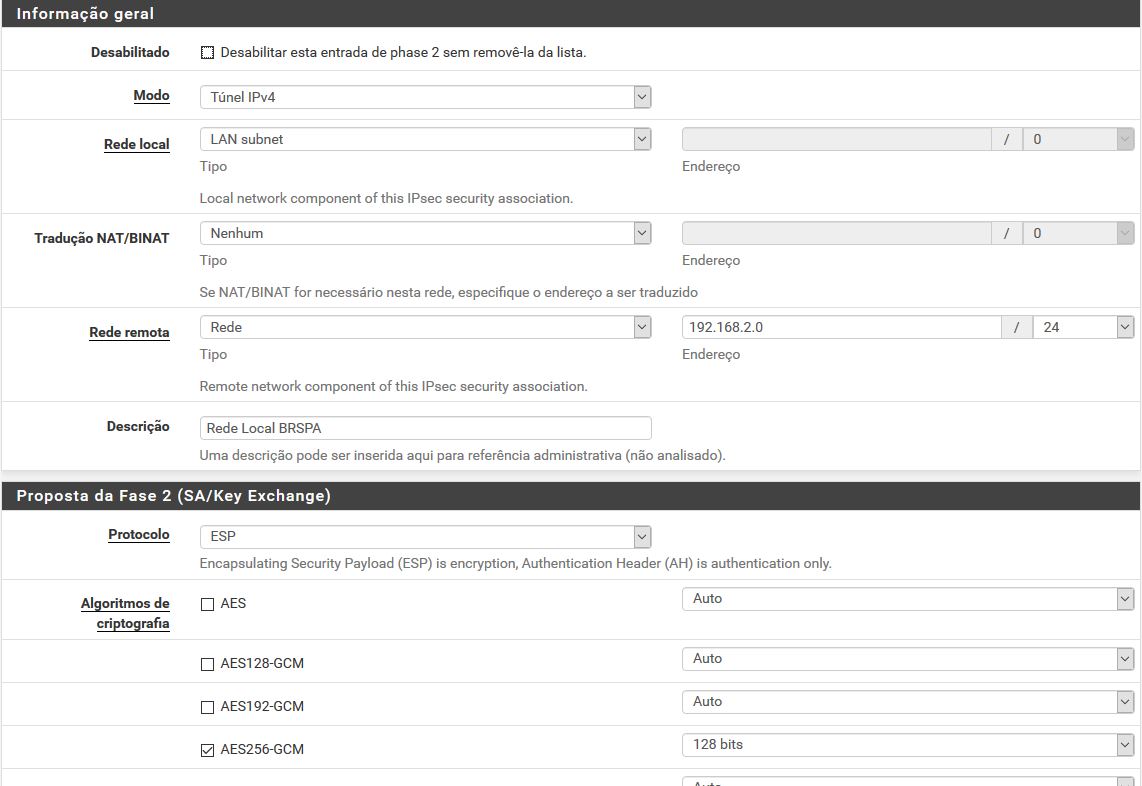Tick the AES192-GCM checkbox
Viewport: 1142px width, 786px height.
click(207, 707)
